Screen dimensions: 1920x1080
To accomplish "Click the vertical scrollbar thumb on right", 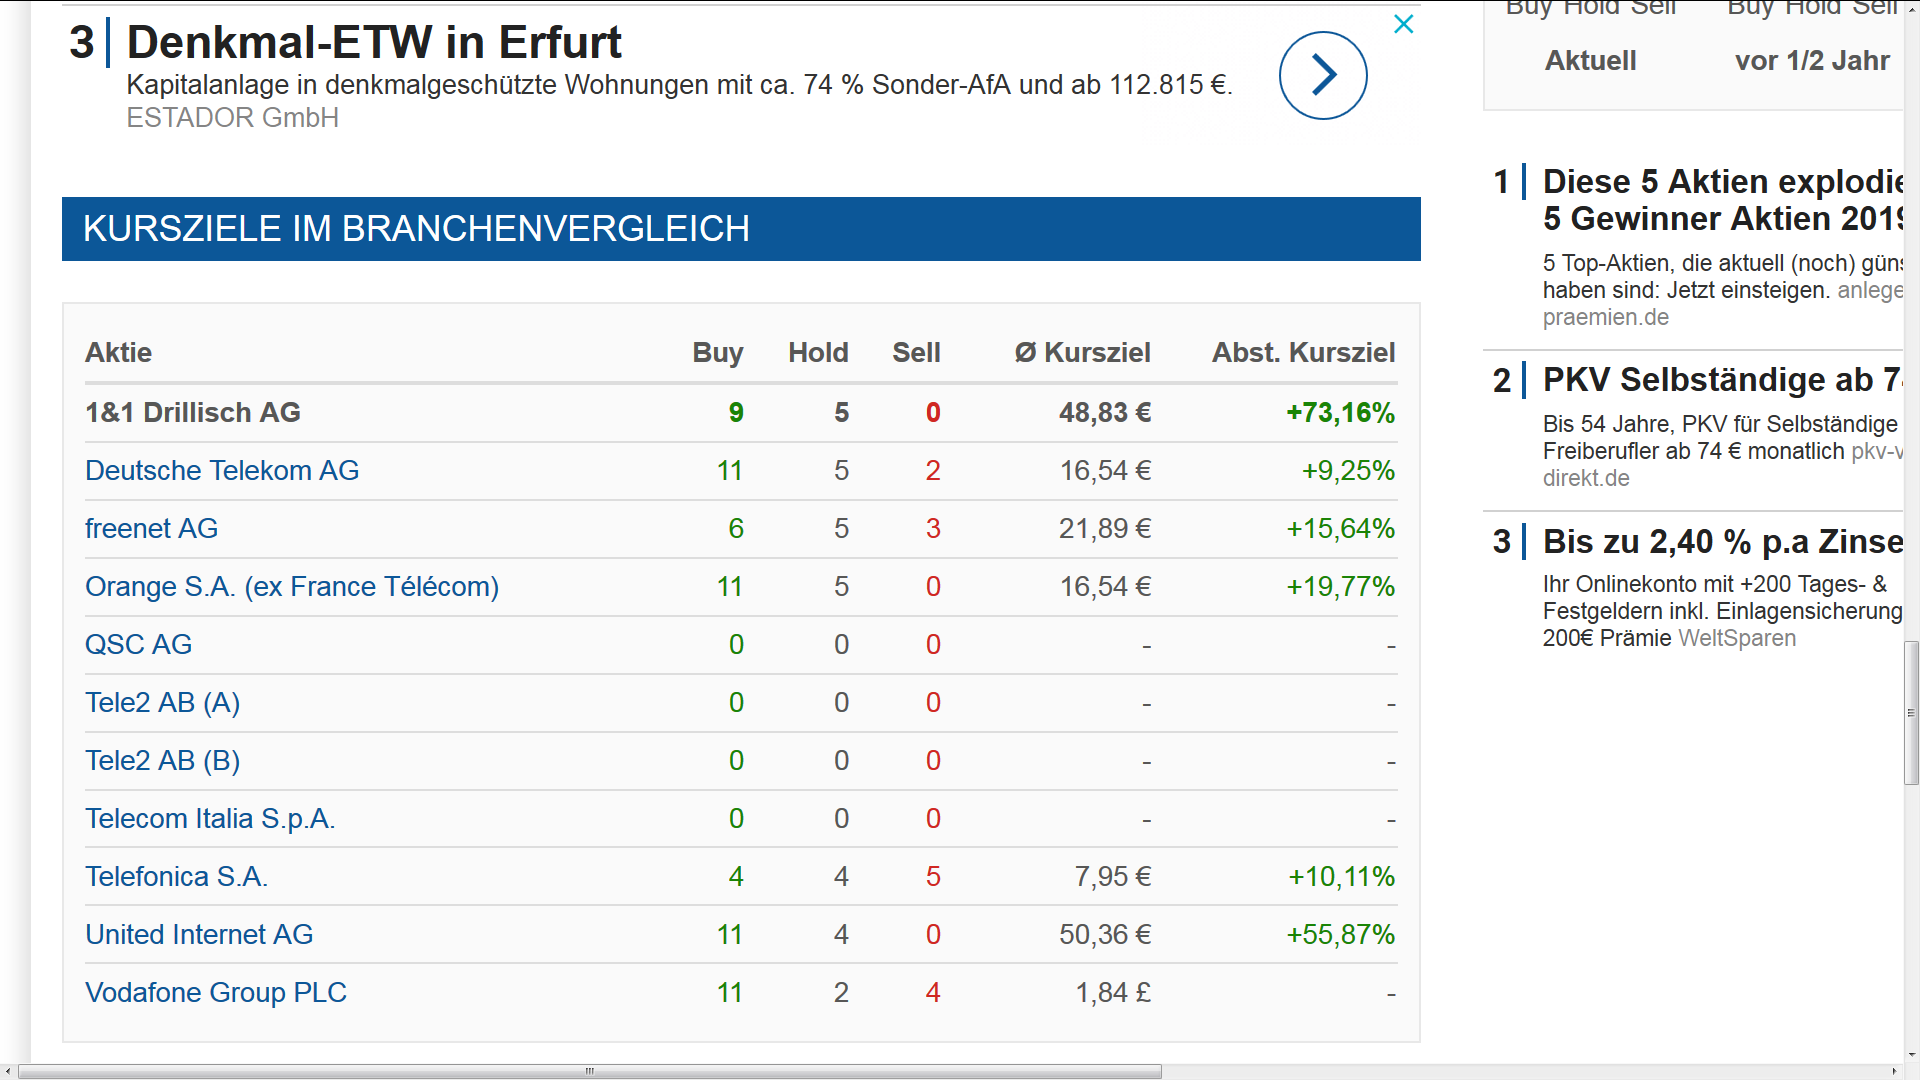I will [x=1911, y=712].
